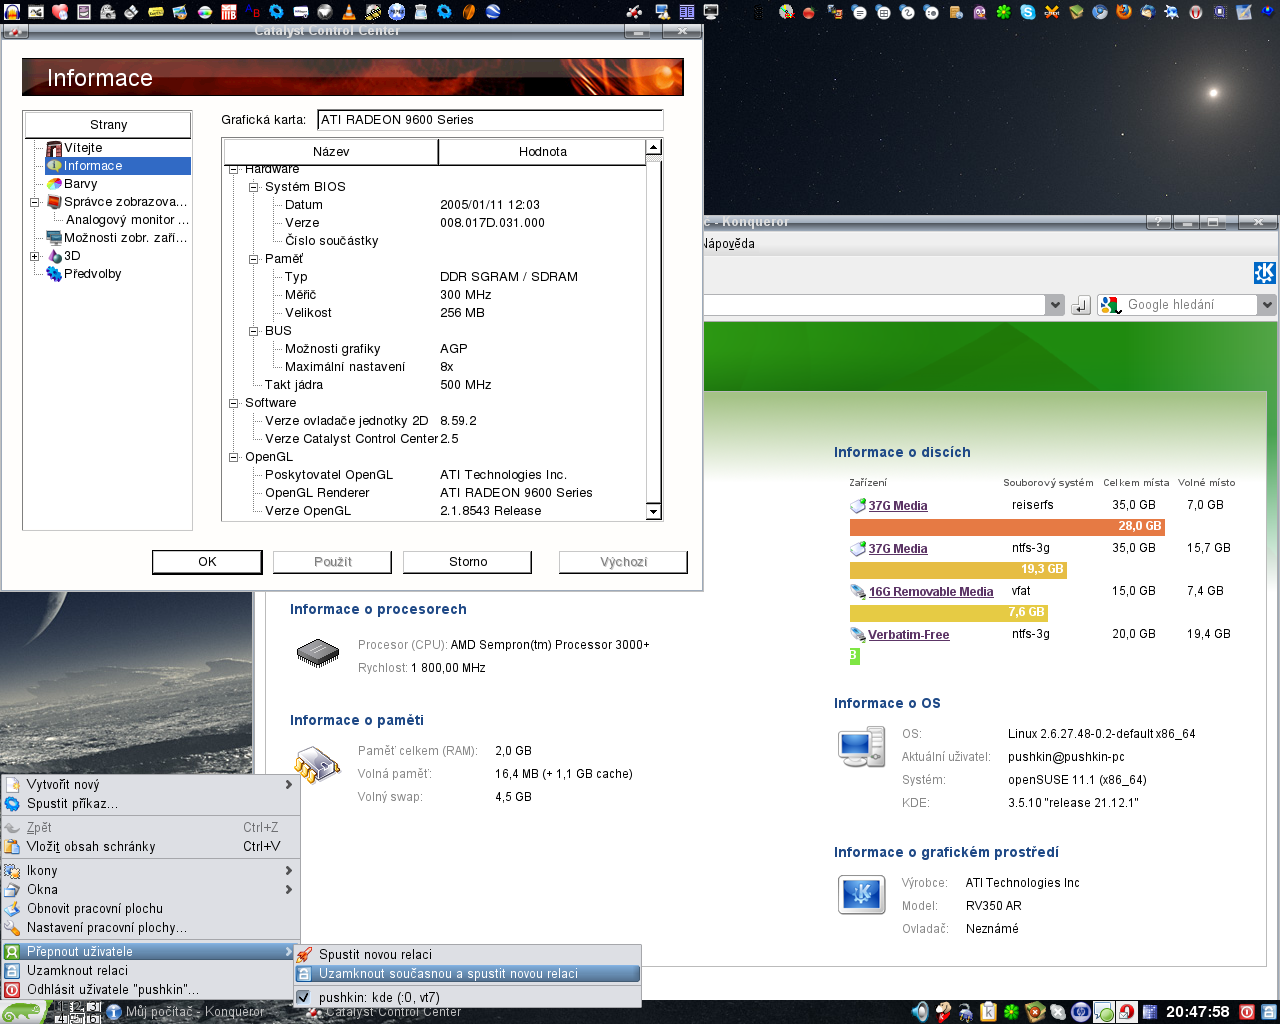Open Nastavení pracovní plochy
This screenshot has width=1280, height=1024.
(150, 928)
